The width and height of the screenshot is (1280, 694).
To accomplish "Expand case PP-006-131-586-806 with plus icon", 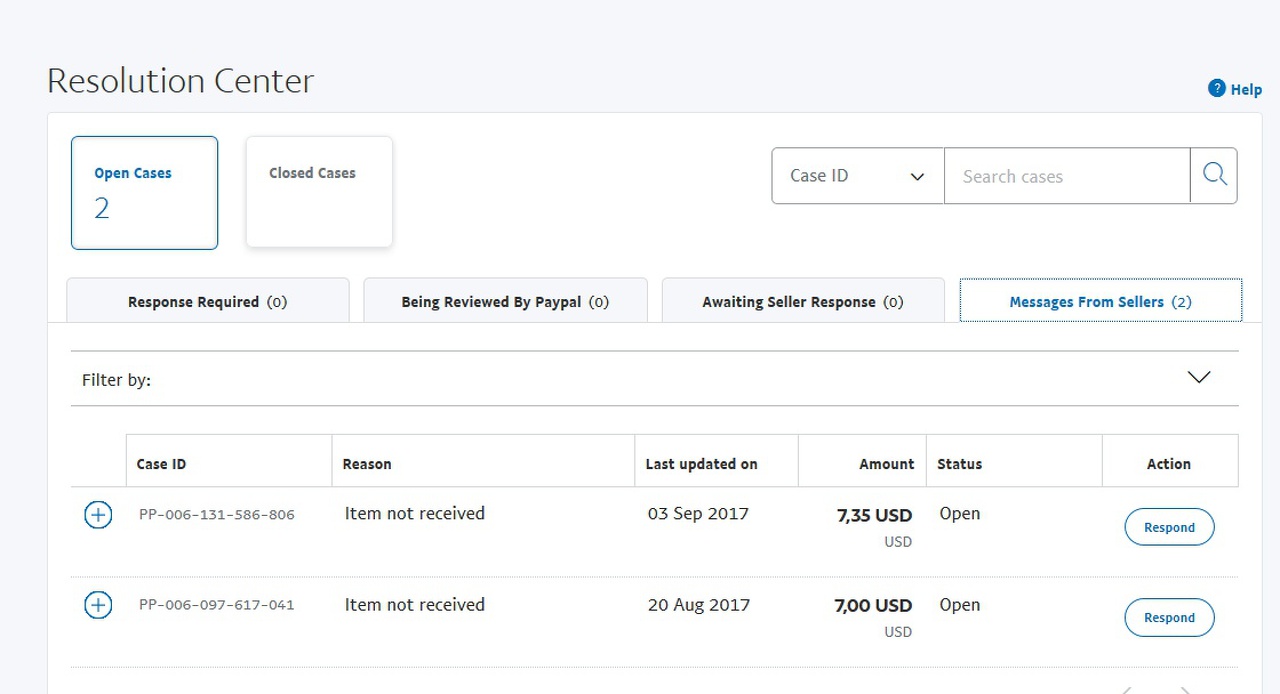I will pos(98,515).
